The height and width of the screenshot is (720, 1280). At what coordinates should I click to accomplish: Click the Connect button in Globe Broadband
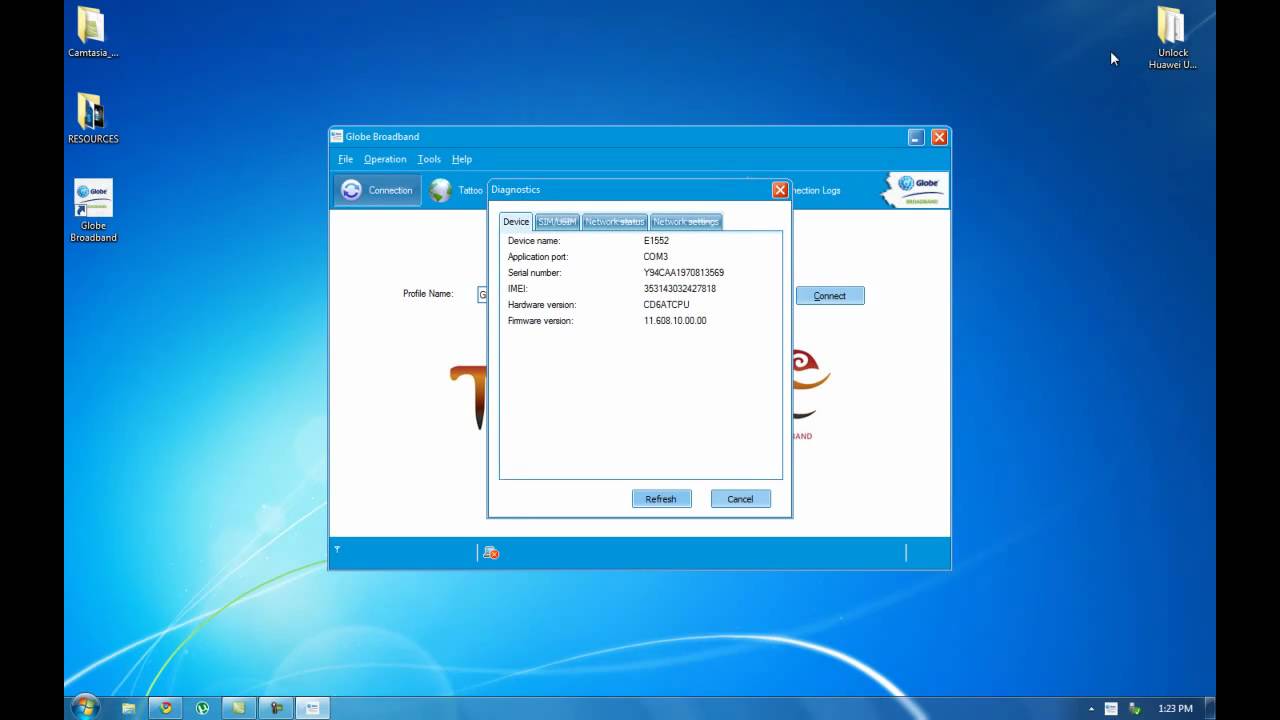(830, 296)
